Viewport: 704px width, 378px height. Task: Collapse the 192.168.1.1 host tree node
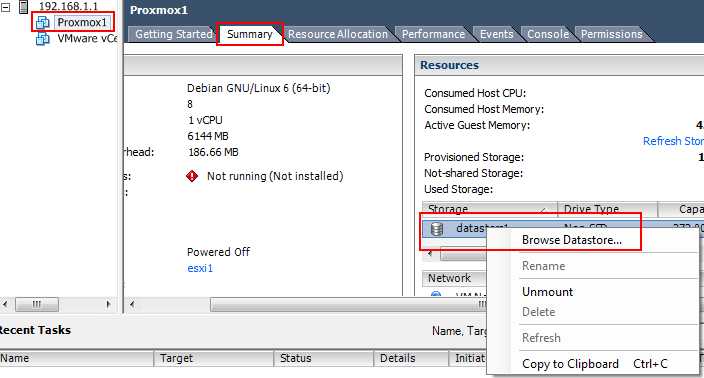pos(5,7)
